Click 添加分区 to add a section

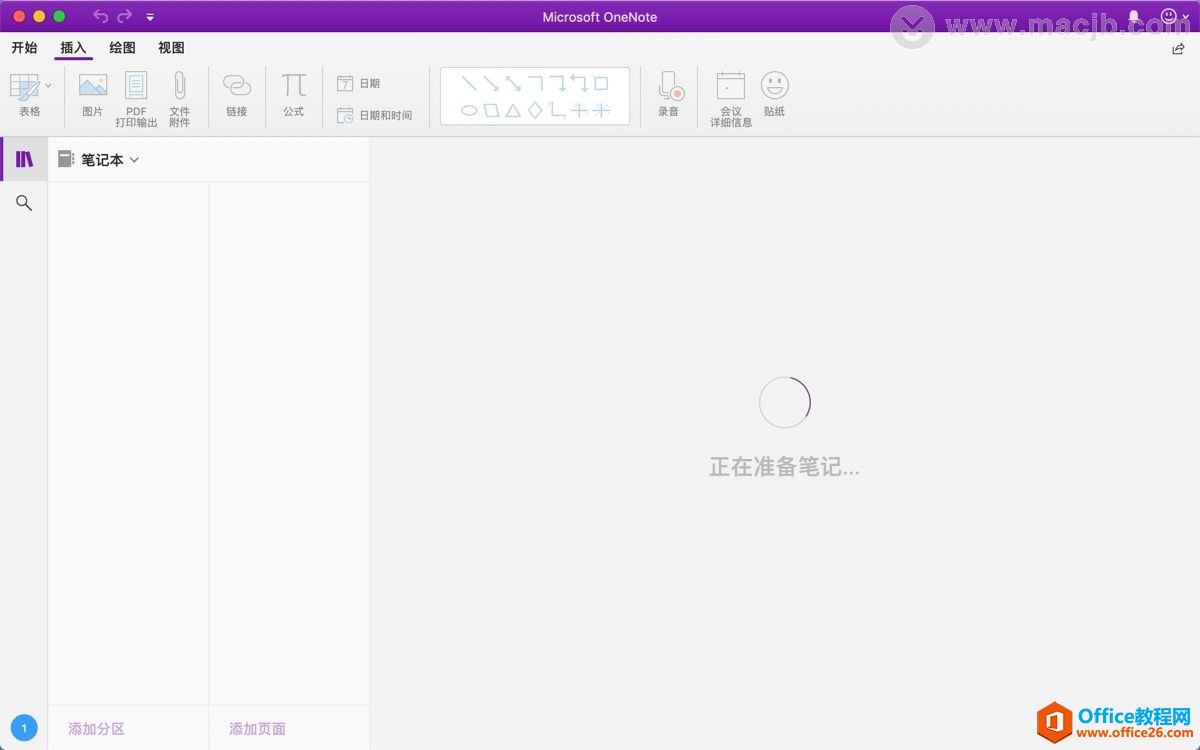pyautogui.click(x=94, y=729)
